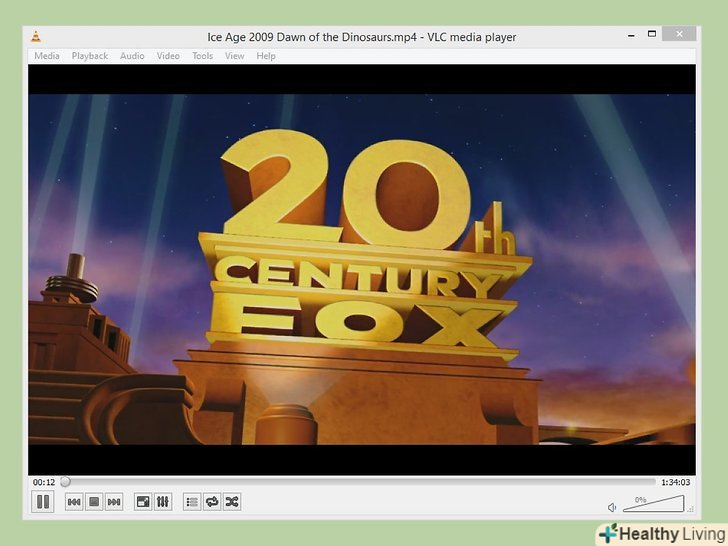
Task: Toggle random shuffle playback
Action: [232, 502]
